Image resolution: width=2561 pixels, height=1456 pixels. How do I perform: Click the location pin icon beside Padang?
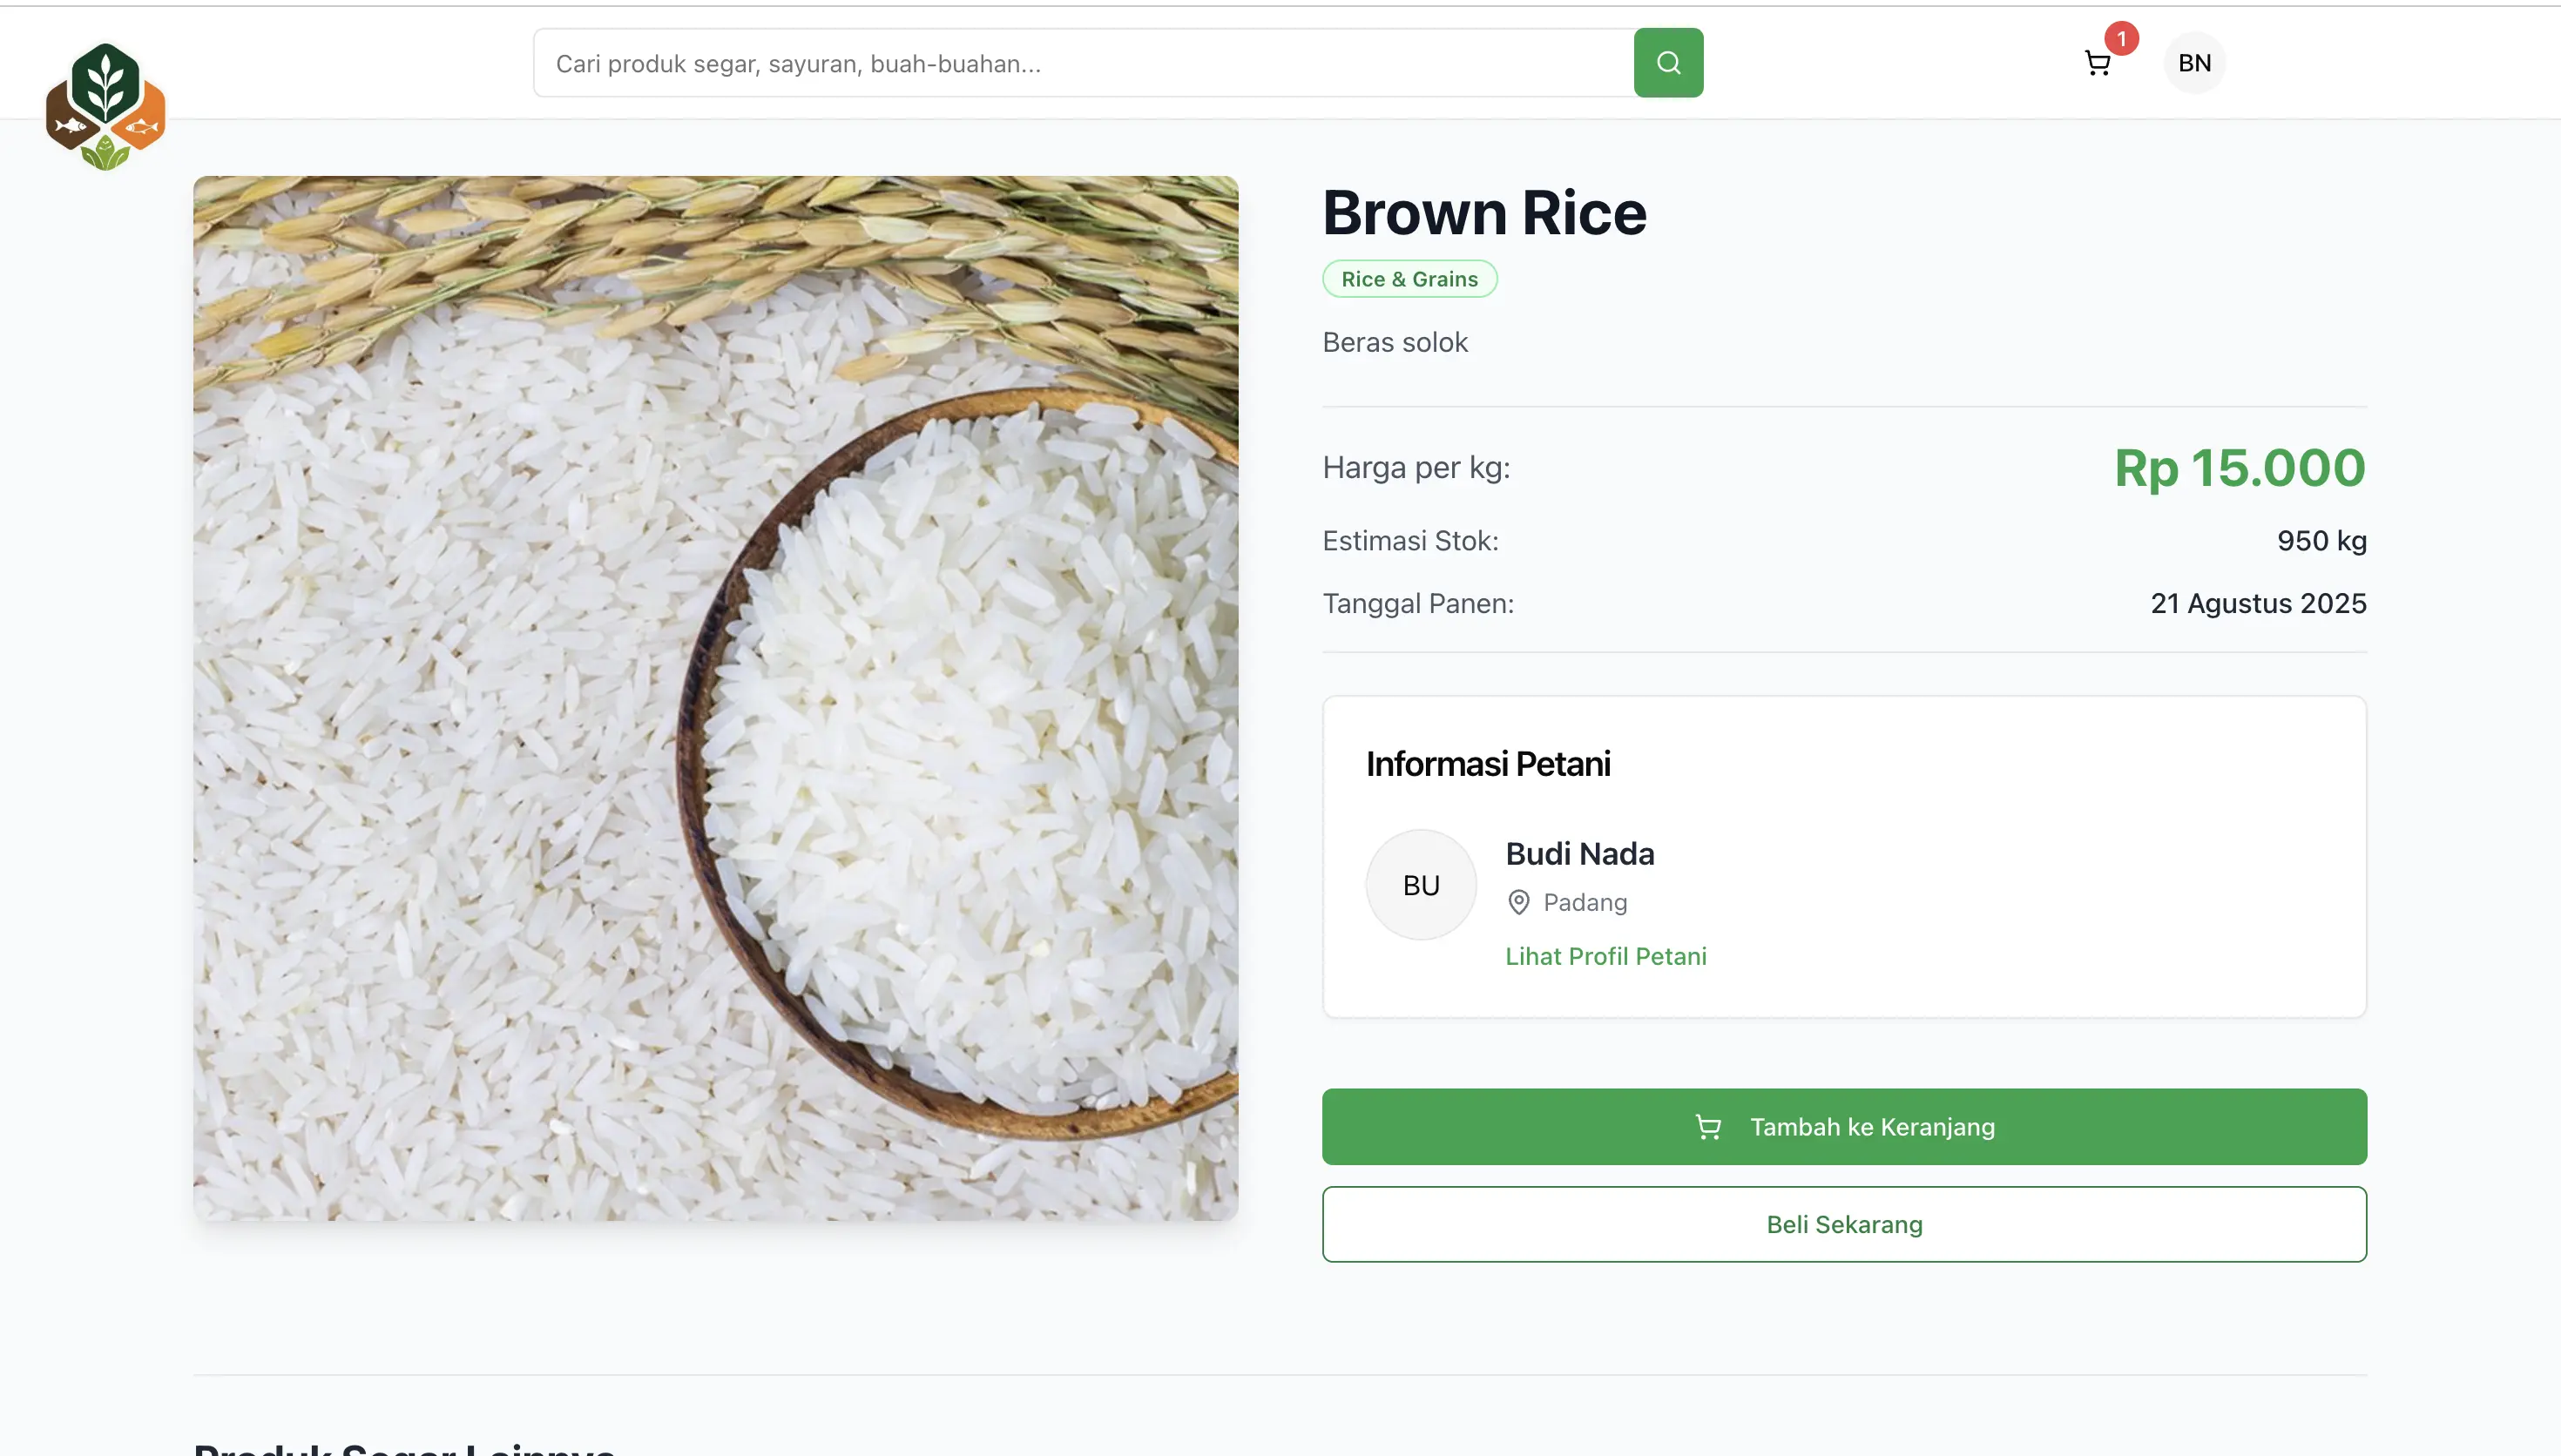1518,902
